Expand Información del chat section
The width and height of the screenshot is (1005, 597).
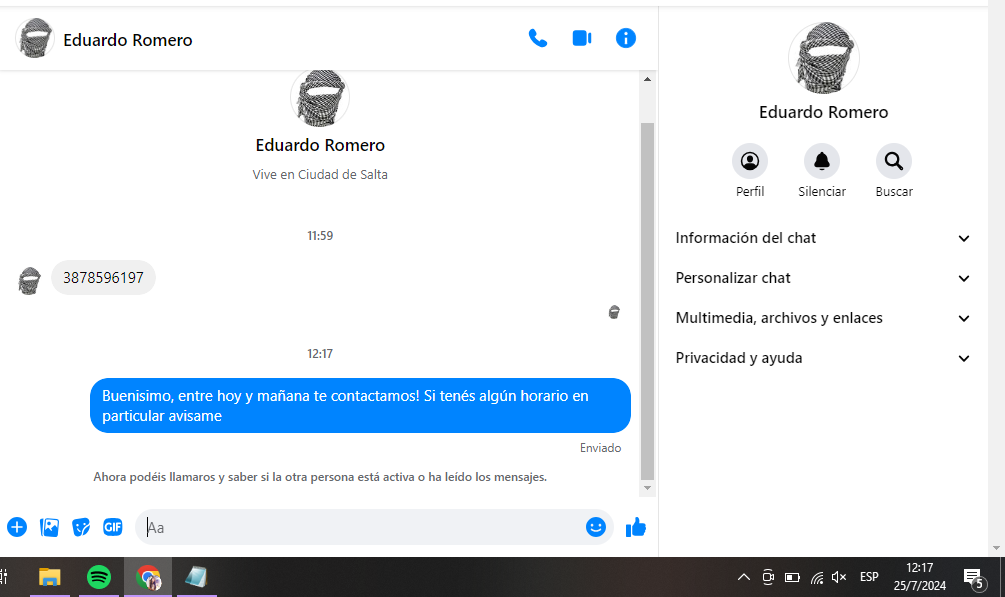coord(823,238)
